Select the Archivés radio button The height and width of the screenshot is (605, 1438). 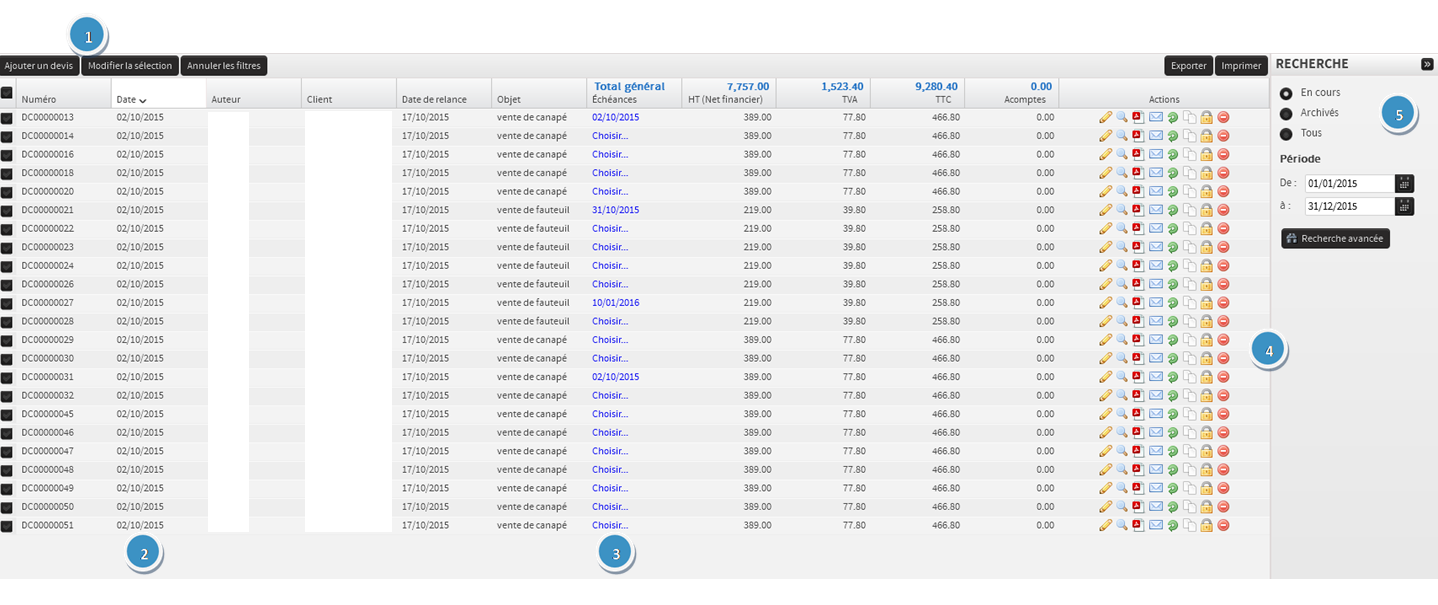click(x=1286, y=114)
